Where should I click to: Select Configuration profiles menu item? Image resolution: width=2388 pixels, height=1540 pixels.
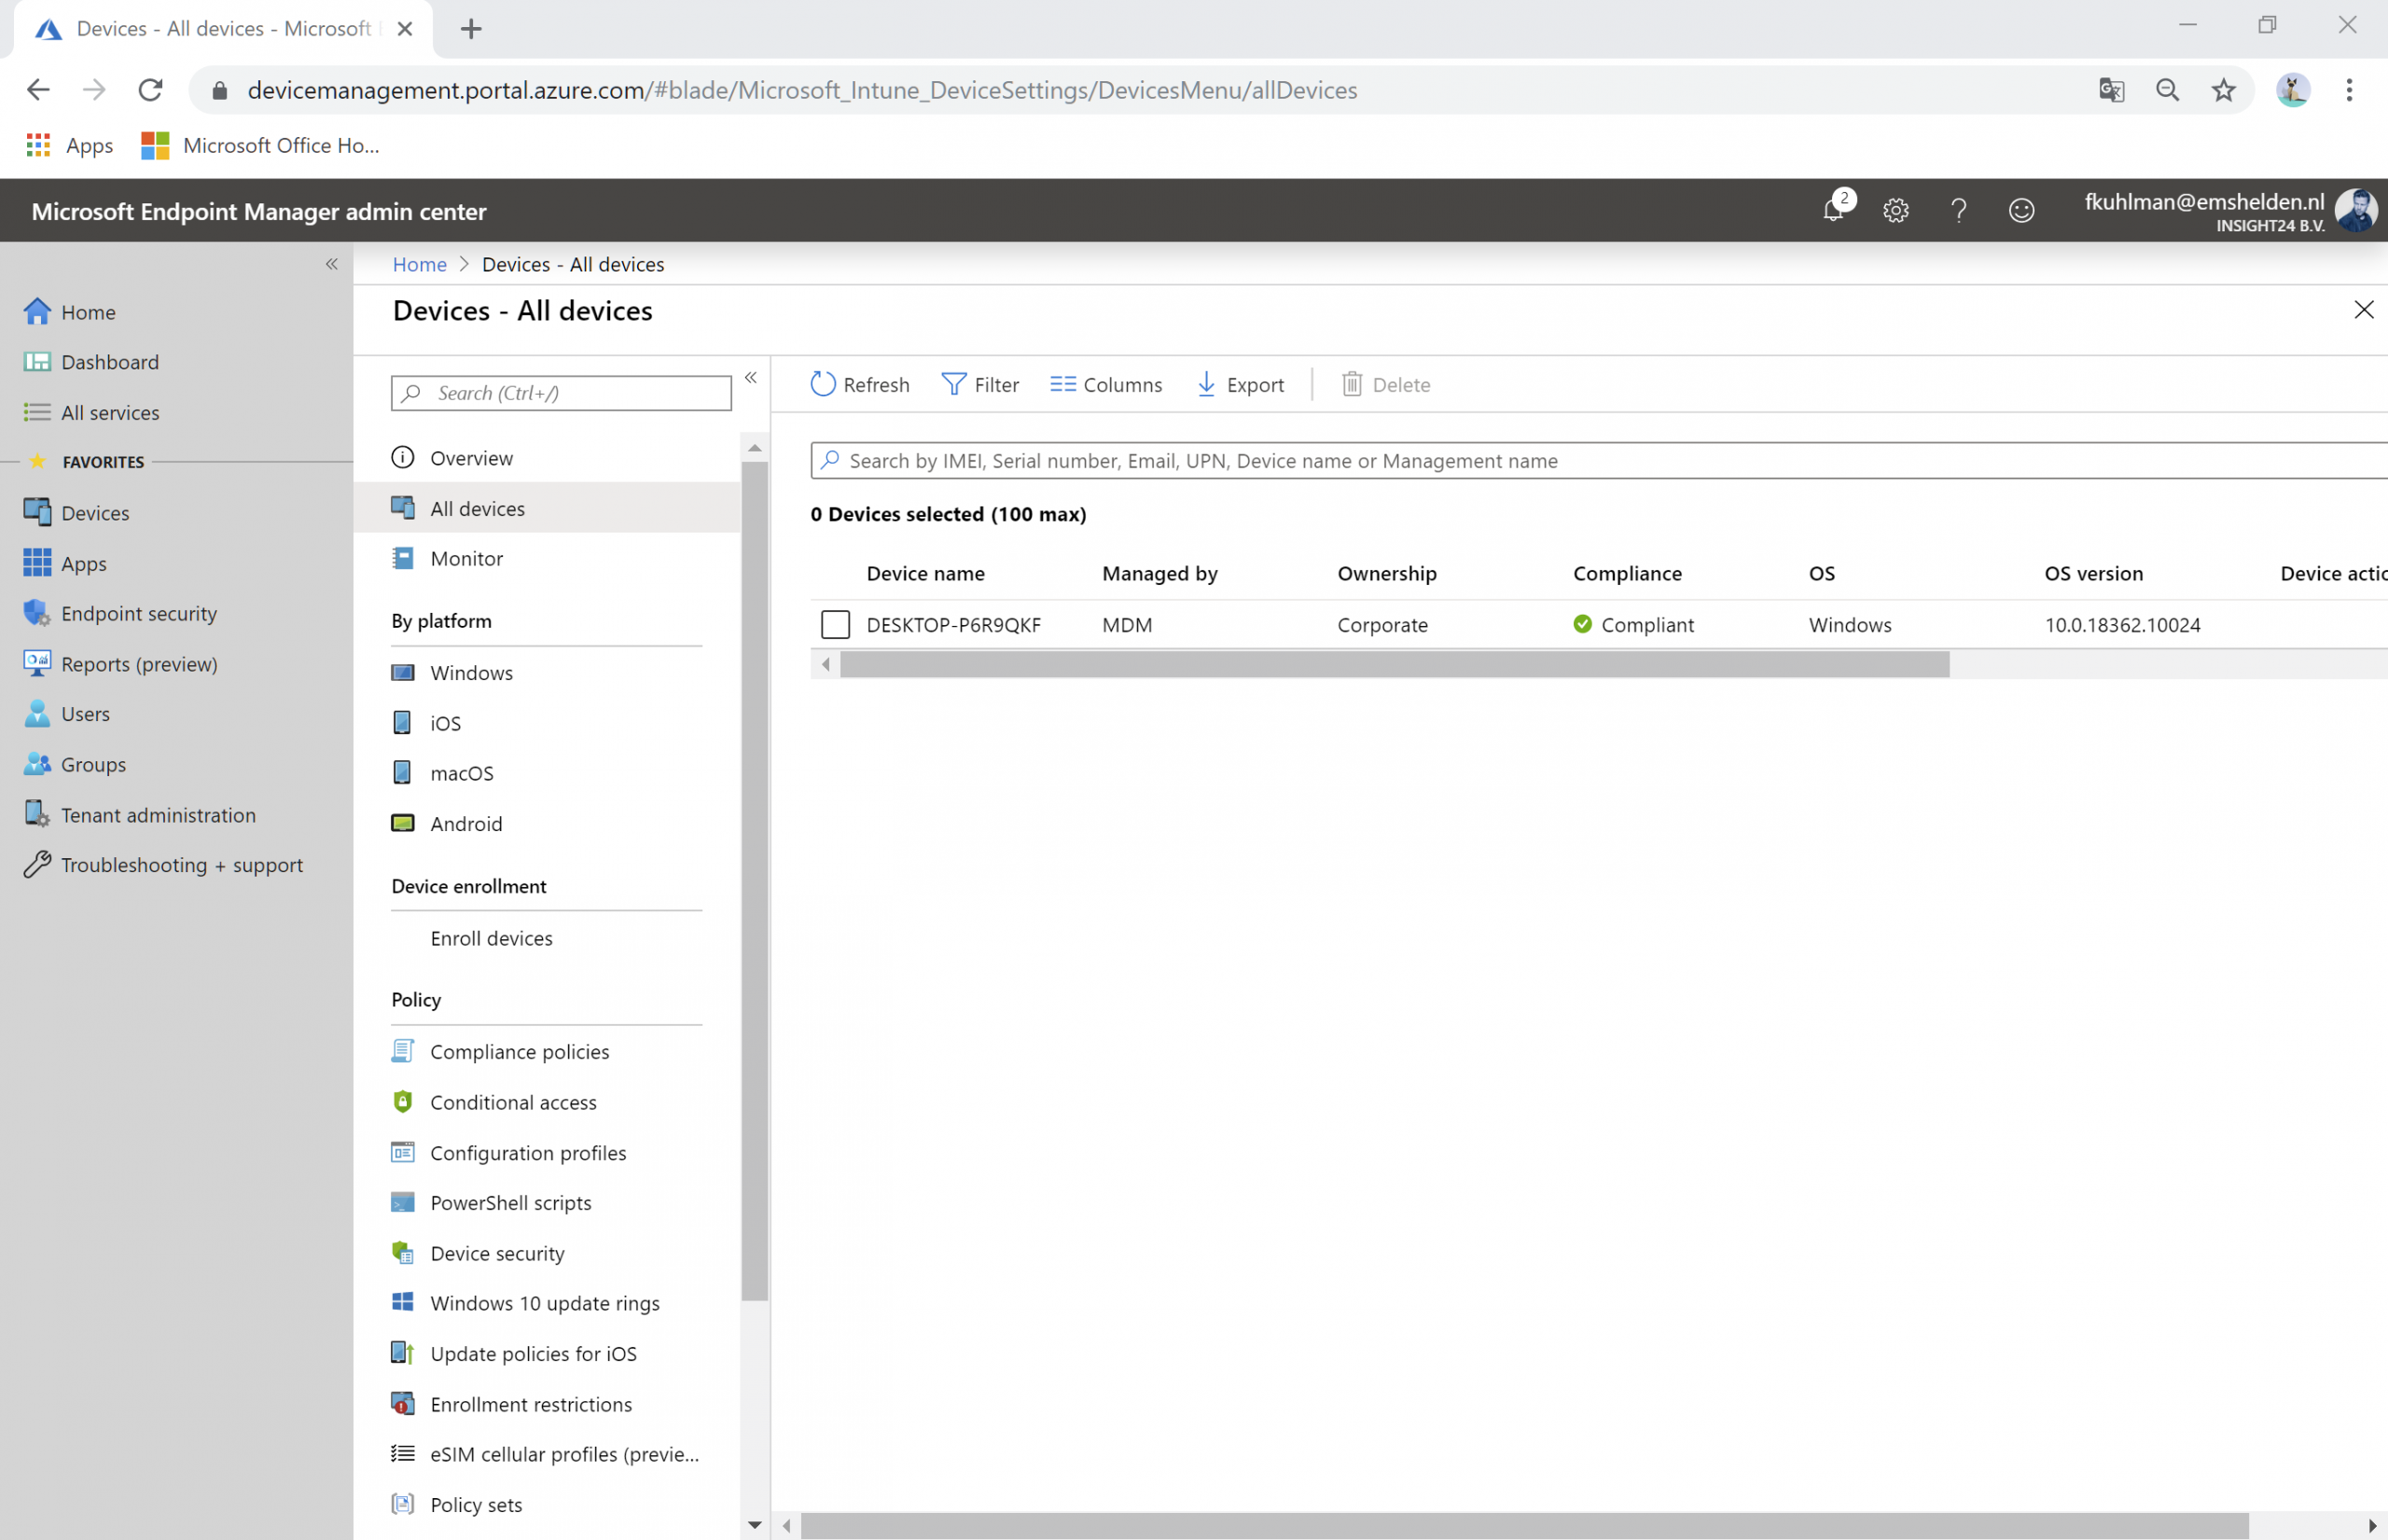coord(528,1152)
